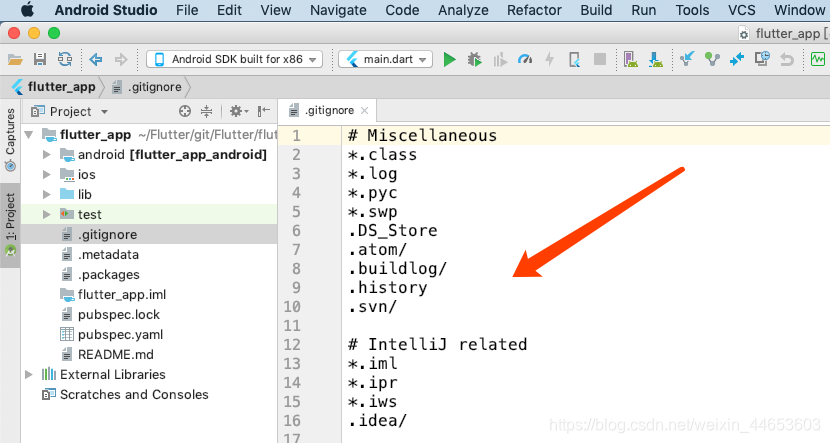The width and height of the screenshot is (830, 443).
Task: Open the Build menu
Action: coord(596,10)
